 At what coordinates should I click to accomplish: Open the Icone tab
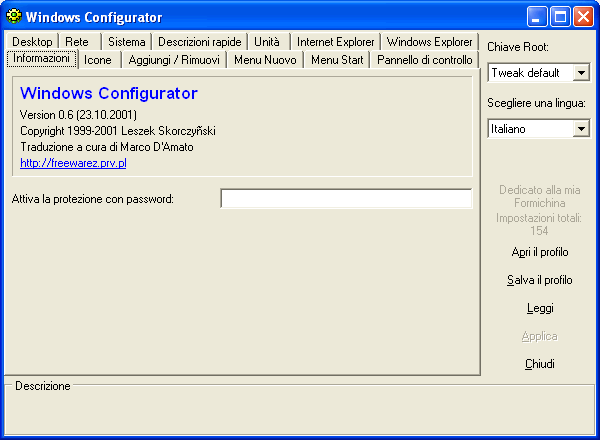[x=99, y=60]
